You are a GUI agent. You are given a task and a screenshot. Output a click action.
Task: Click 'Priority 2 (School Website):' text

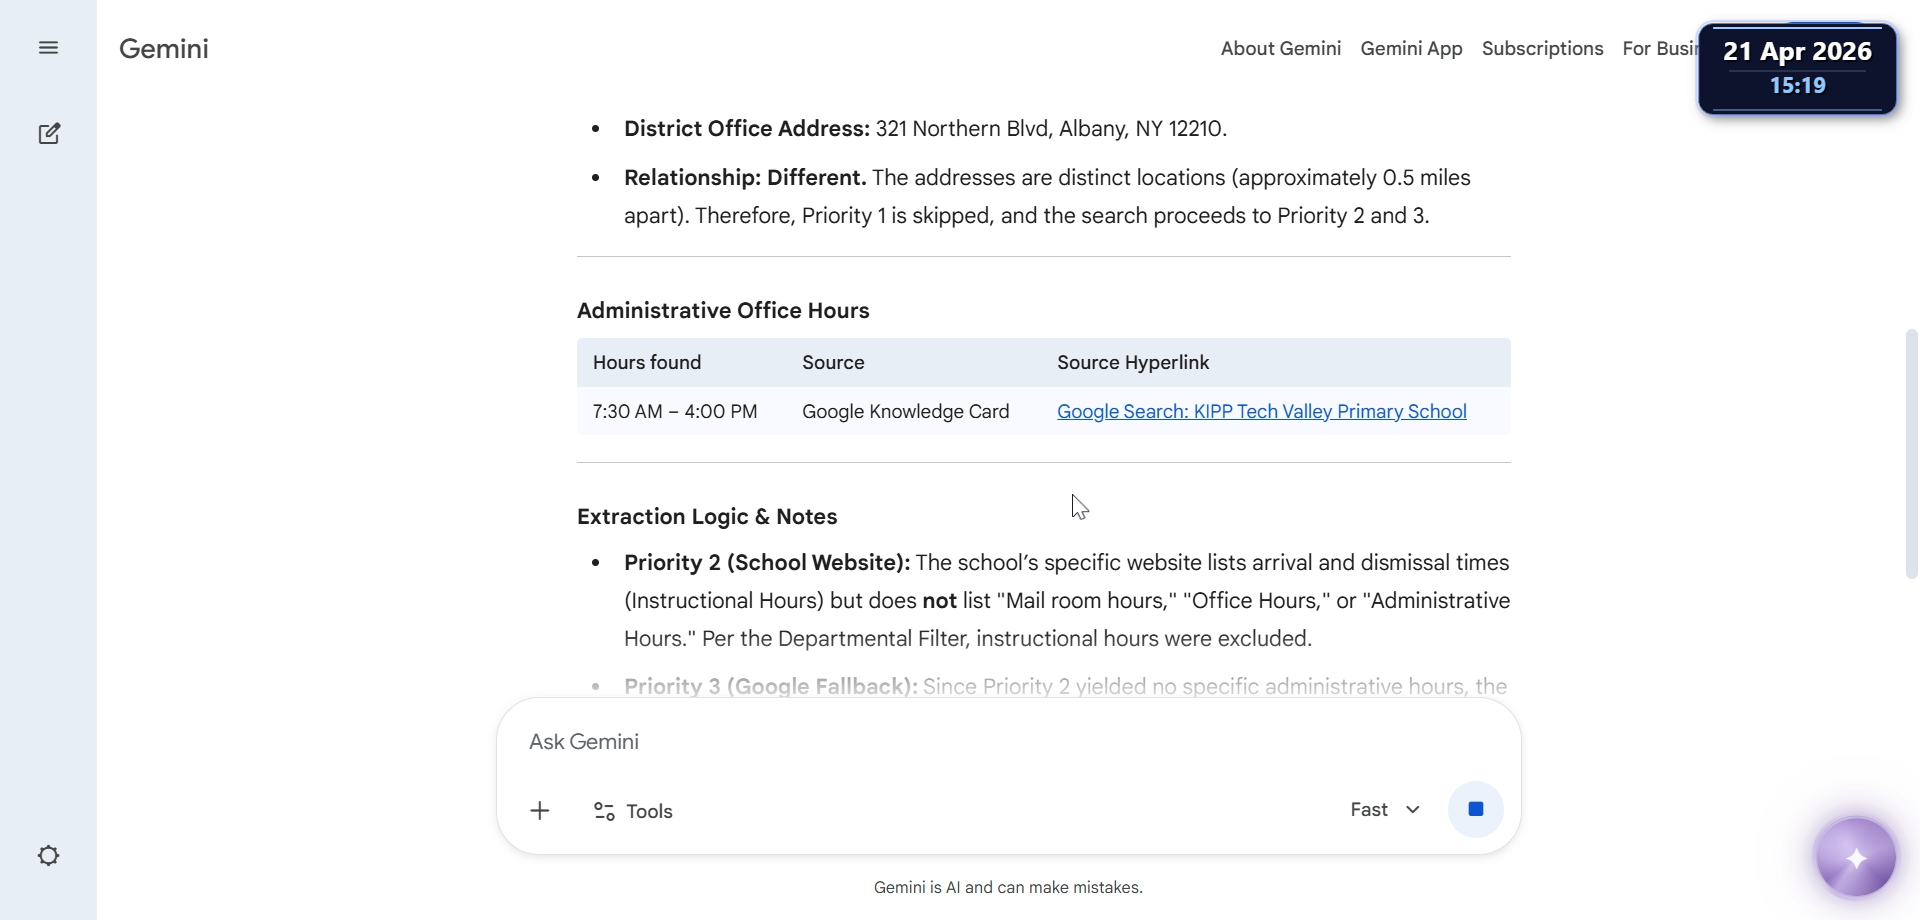point(767,563)
